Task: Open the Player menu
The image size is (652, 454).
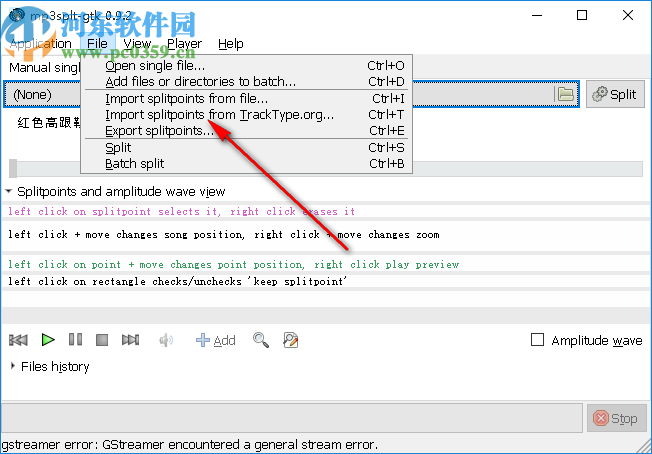Action: click(x=184, y=44)
